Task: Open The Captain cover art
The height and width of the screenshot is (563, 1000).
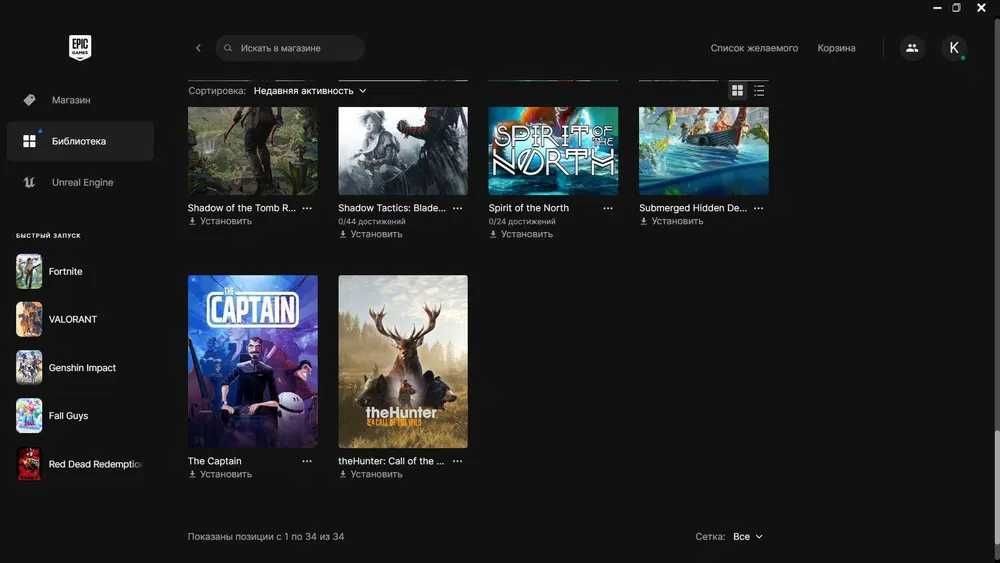Action: pos(253,362)
